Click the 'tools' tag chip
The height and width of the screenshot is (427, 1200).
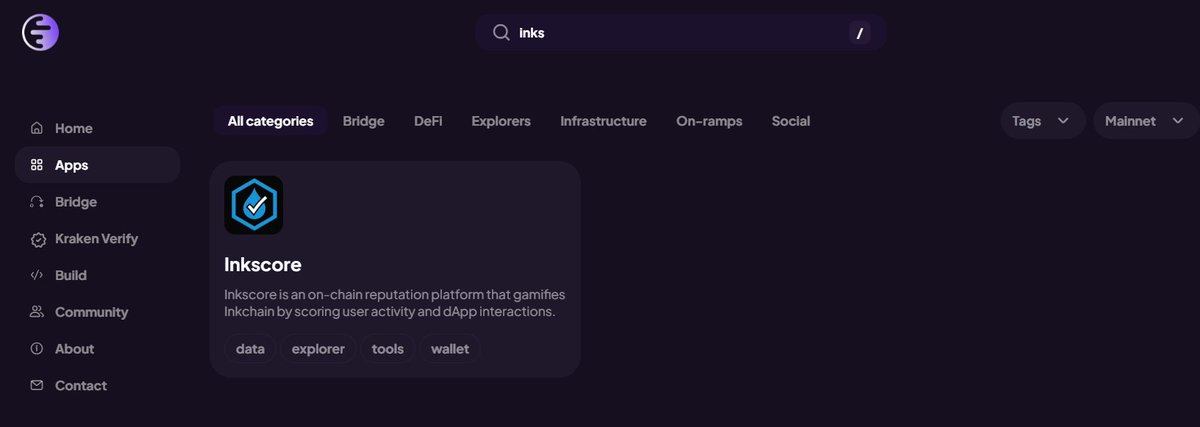(388, 349)
